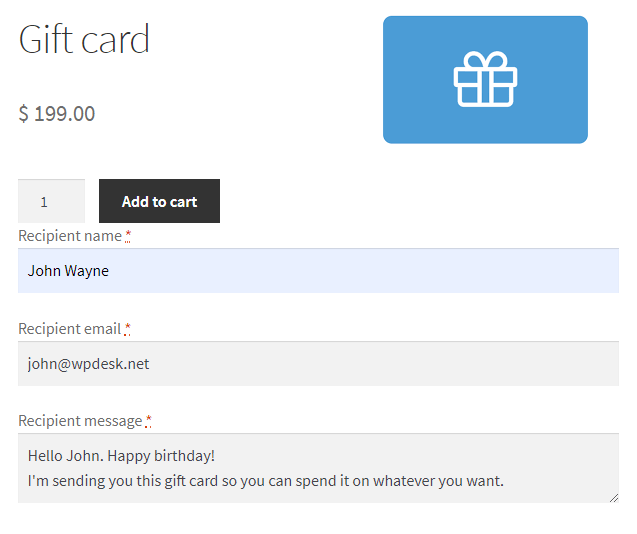Click the required asterisk beside Recipient email
Screen dimensions: 637x534
[x=128, y=329]
